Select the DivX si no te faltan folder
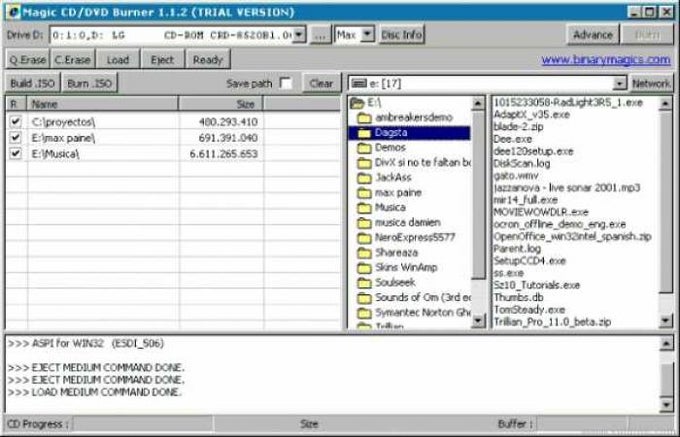Screen dimensions: 680x437 click(x=423, y=163)
